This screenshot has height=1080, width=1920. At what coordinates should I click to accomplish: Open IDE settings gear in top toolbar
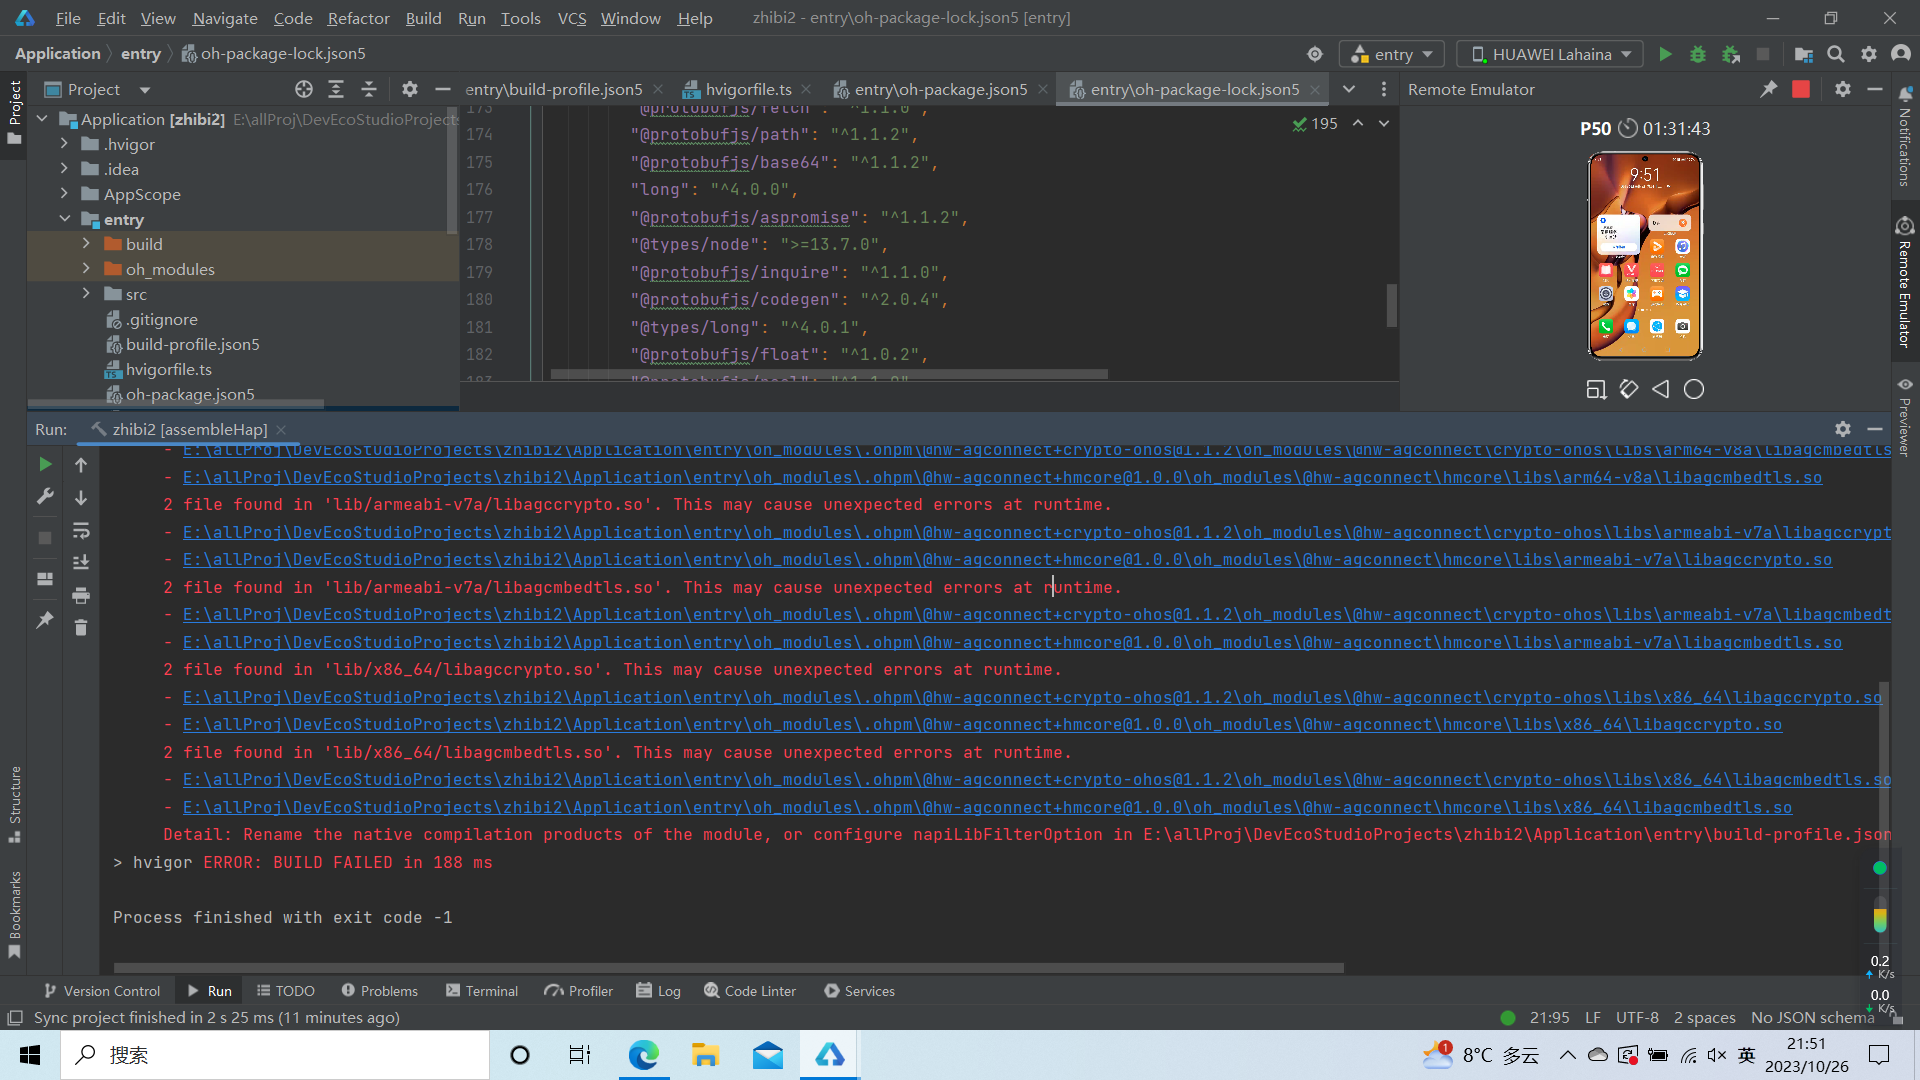coord(1868,54)
